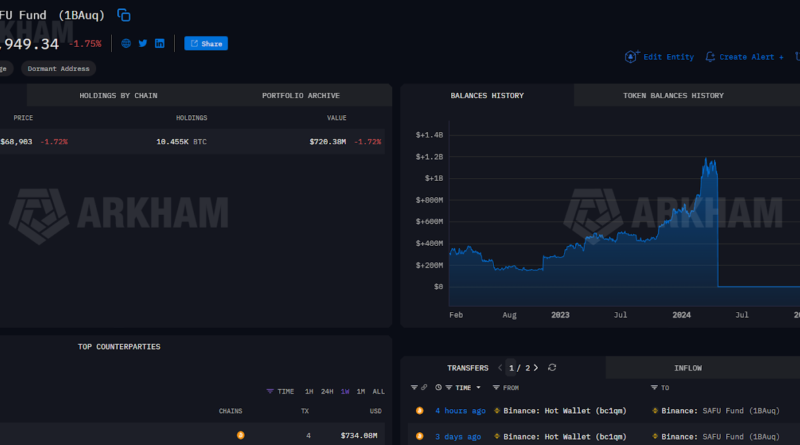Click the $+1.4B label on chart axis
The width and height of the screenshot is (800, 445).
[429, 135]
